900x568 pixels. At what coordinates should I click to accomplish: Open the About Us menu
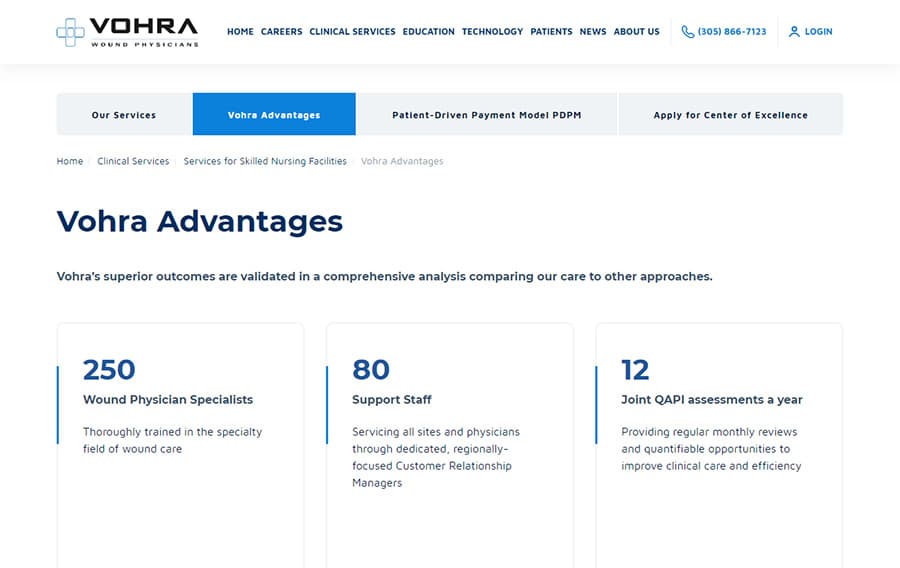(636, 32)
